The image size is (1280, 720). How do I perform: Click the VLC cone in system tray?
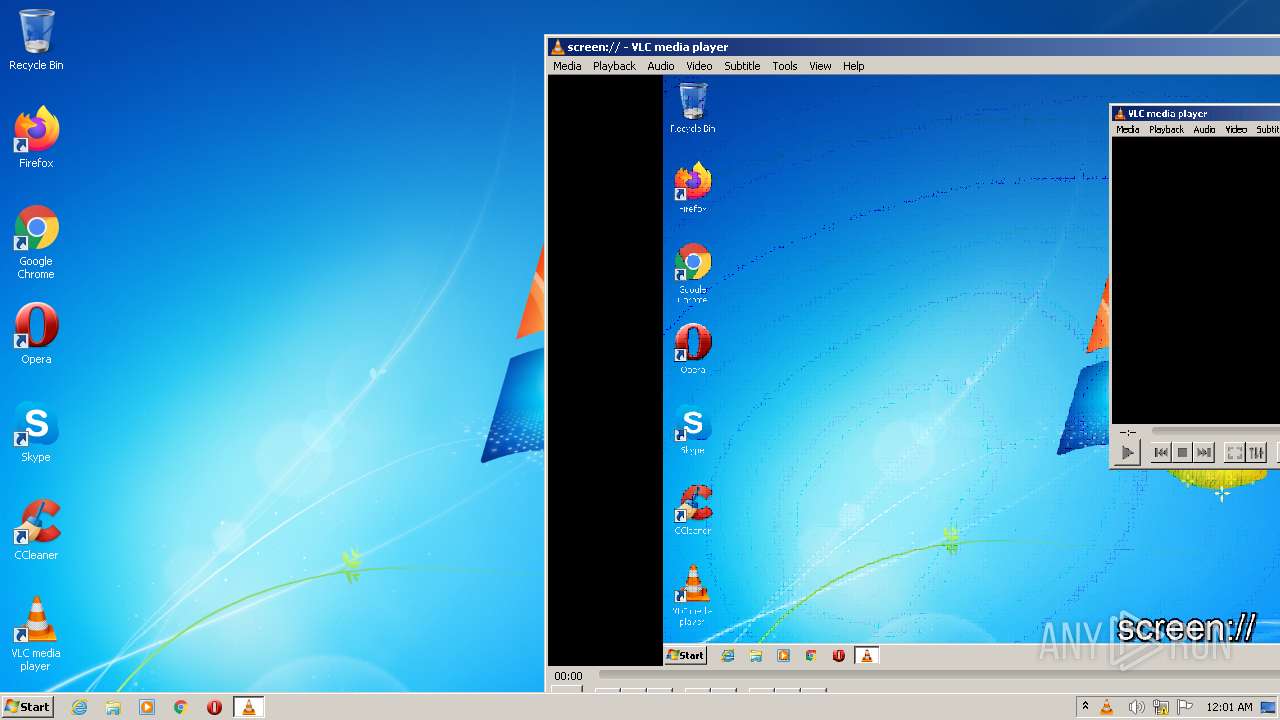click(x=1107, y=707)
